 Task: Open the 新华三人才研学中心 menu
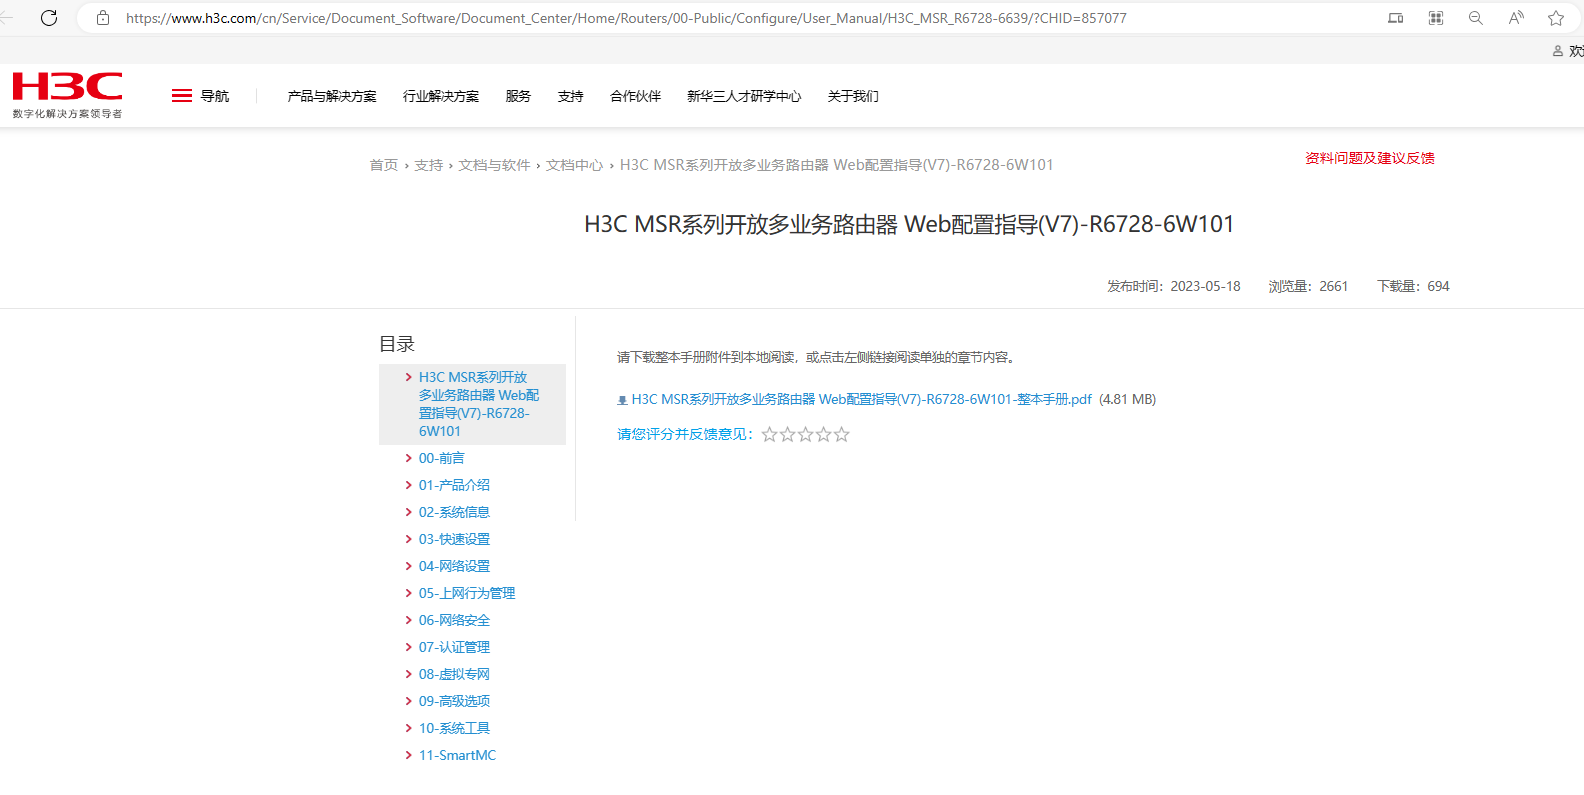click(744, 96)
